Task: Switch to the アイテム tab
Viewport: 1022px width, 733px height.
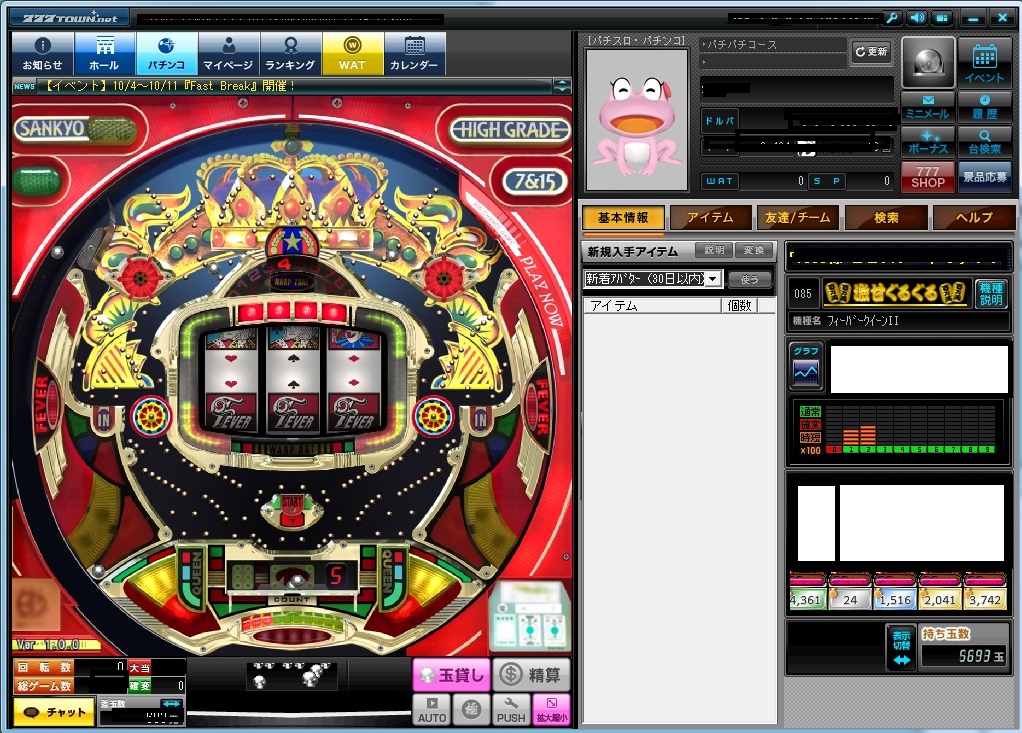Action: pyautogui.click(x=710, y=218)
